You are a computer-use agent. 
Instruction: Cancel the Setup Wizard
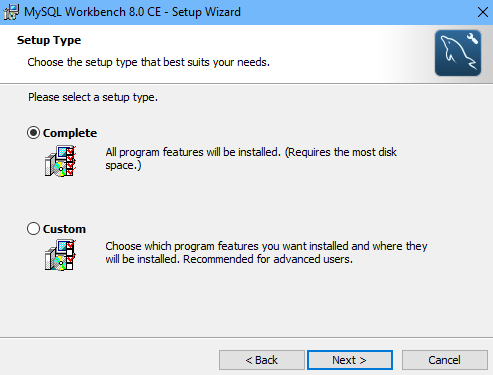pyautogui.click(x=445, y=360)
